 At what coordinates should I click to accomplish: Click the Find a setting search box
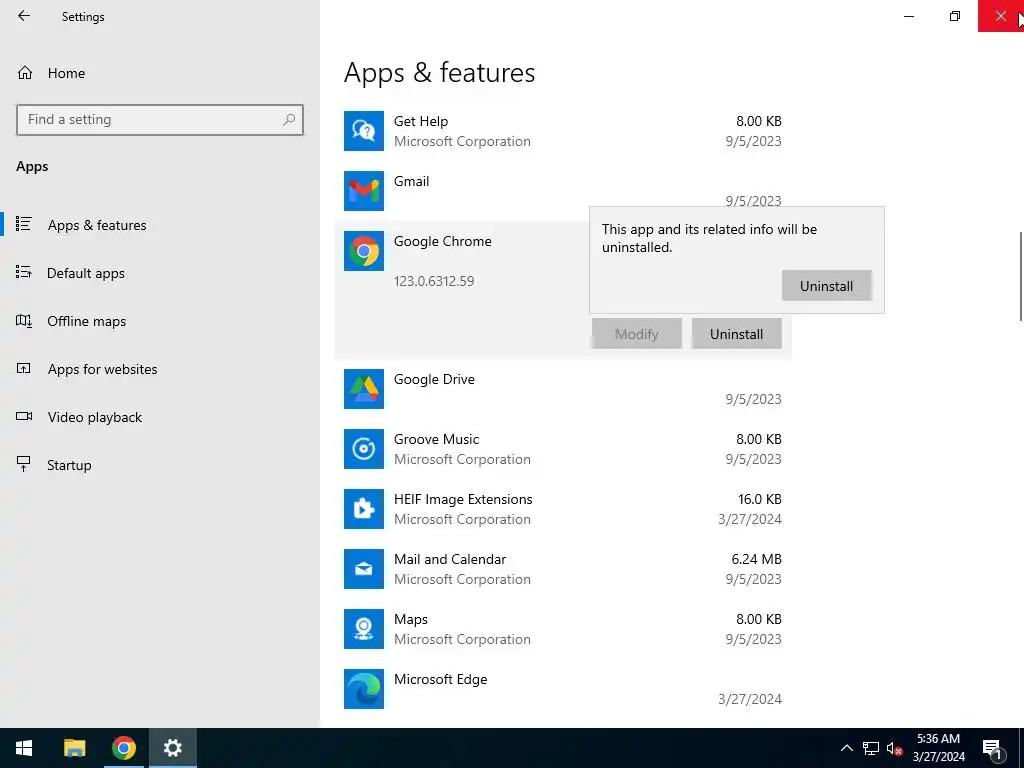click(x=160, y=120)
